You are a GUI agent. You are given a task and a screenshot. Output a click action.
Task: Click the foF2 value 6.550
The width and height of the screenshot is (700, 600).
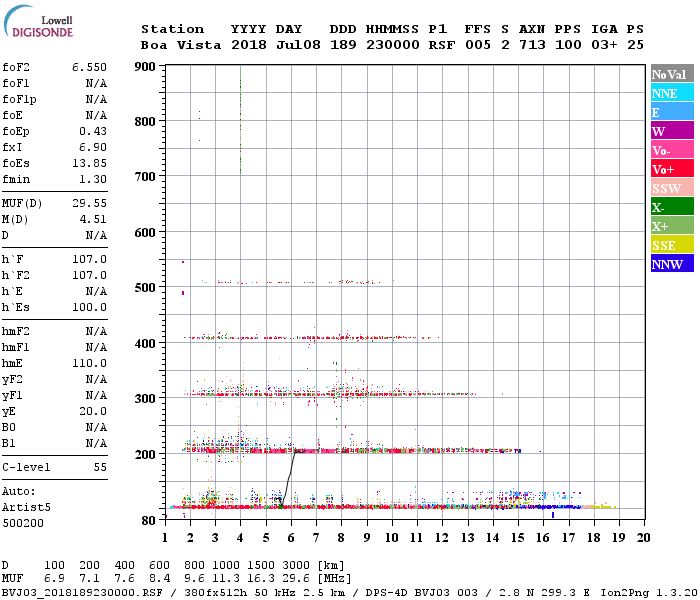pos(89,67)
